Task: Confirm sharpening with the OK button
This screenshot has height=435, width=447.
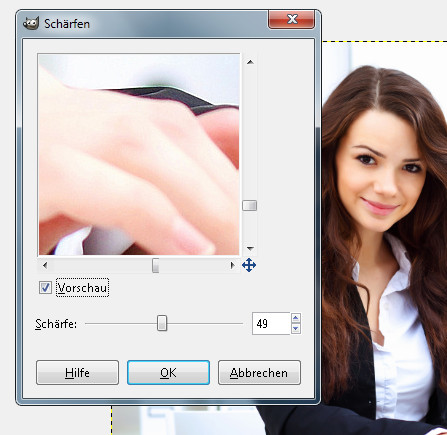Action: click(168, 372)
